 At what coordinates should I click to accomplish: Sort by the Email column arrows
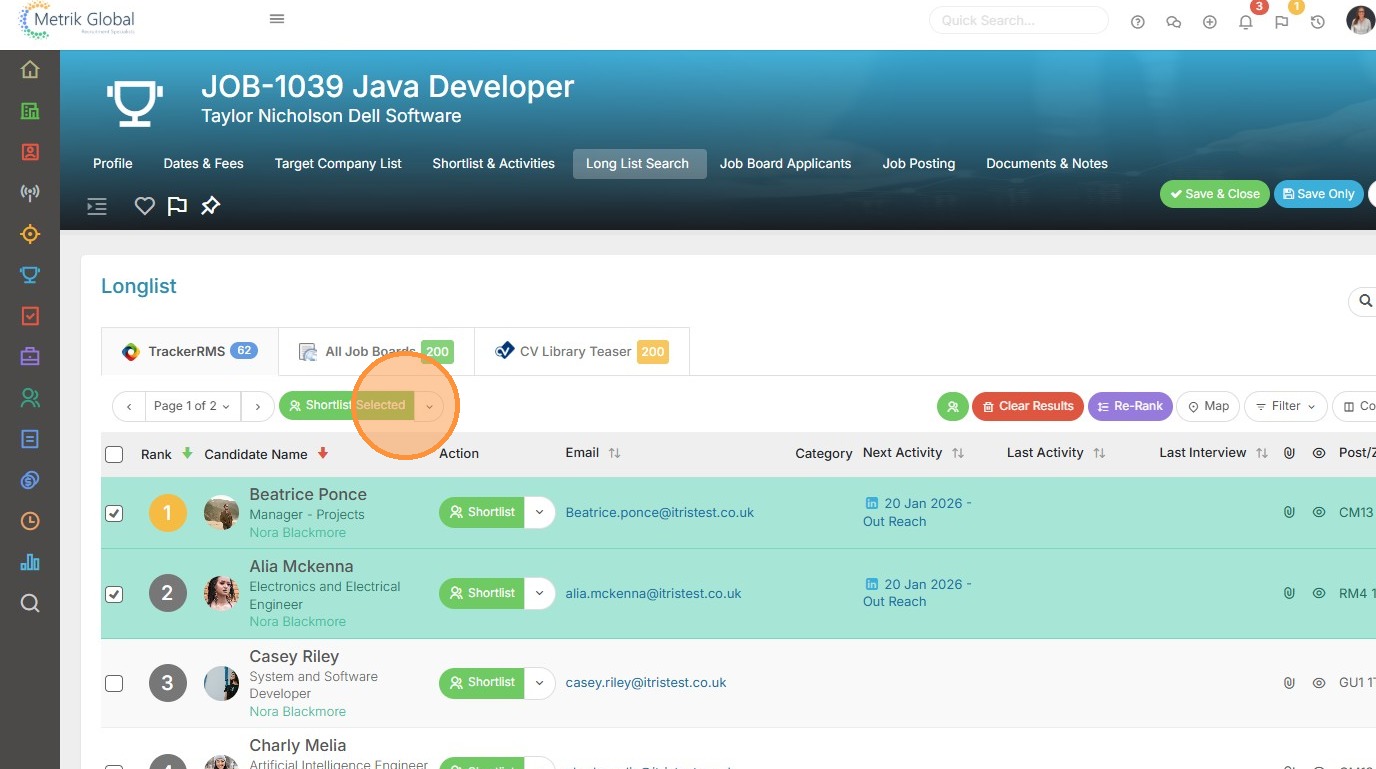[614, 453]
